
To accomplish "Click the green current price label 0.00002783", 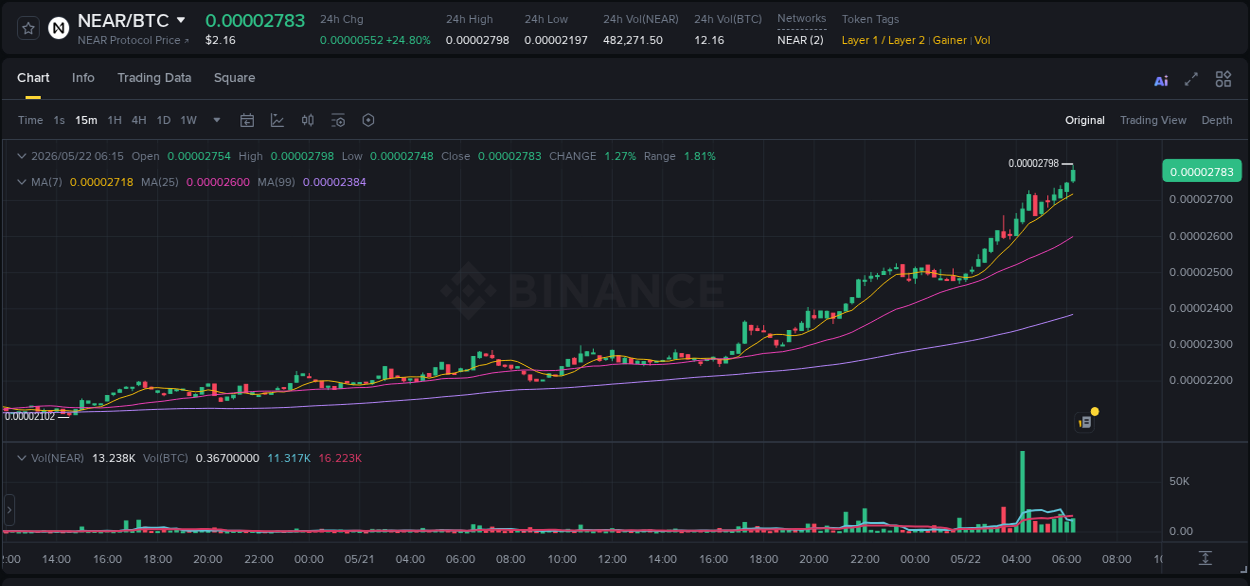I will 1201,171.
